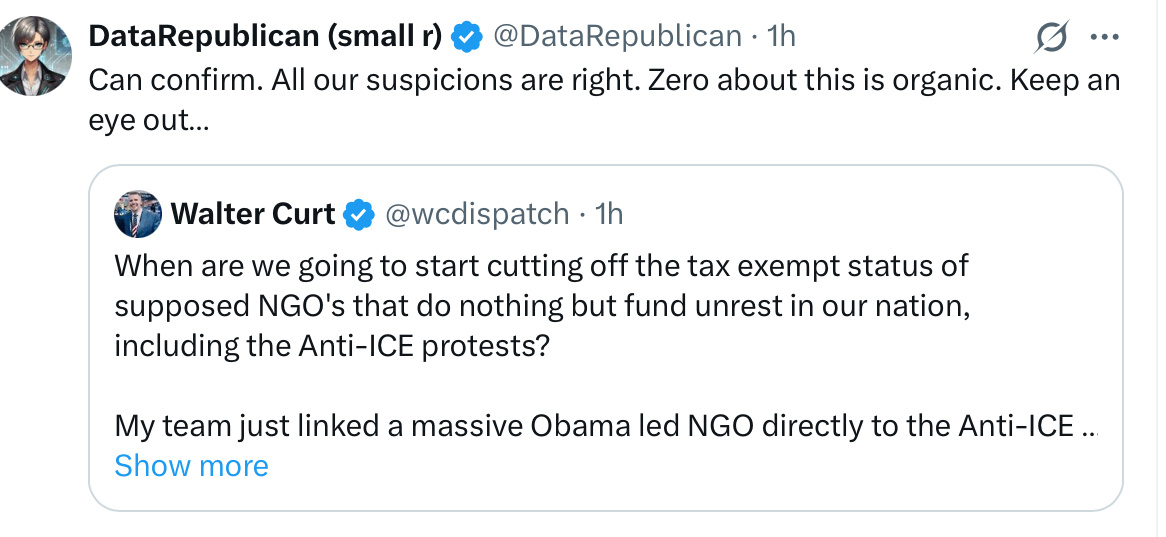Go to the @wcdispatch handle

(x=477, y=214)
